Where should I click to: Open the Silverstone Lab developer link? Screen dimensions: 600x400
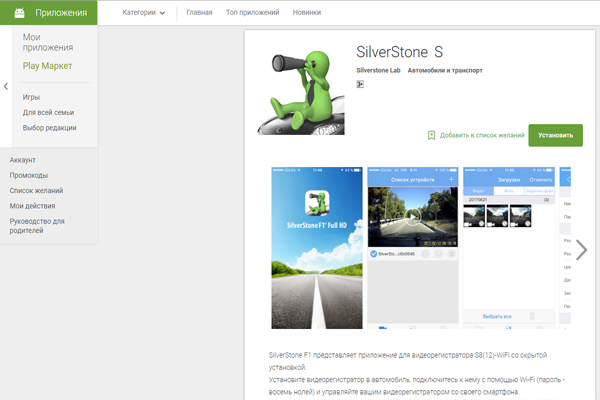coord(378,70)
